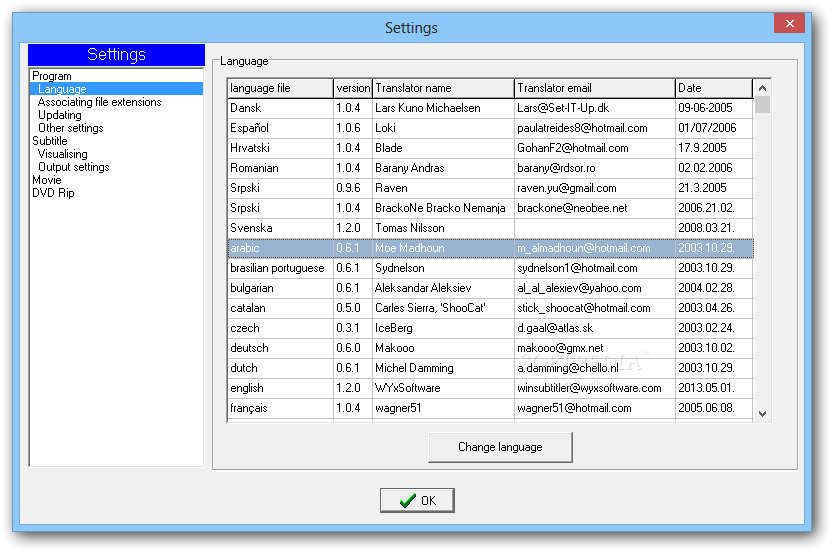Viewport: 832px width, 552px height.
Task: Select the Srpski row translated by Raven
Action: (490, 188)
